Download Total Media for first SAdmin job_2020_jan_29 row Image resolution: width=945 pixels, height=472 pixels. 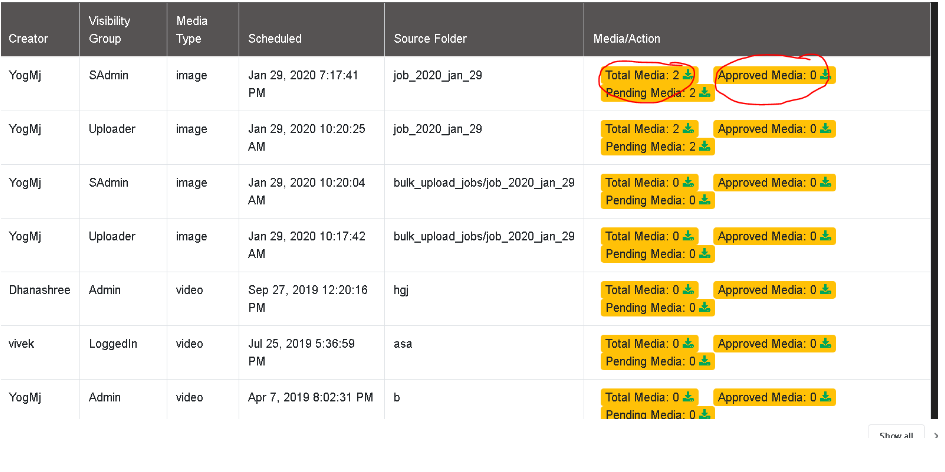(x=688, y=75)
